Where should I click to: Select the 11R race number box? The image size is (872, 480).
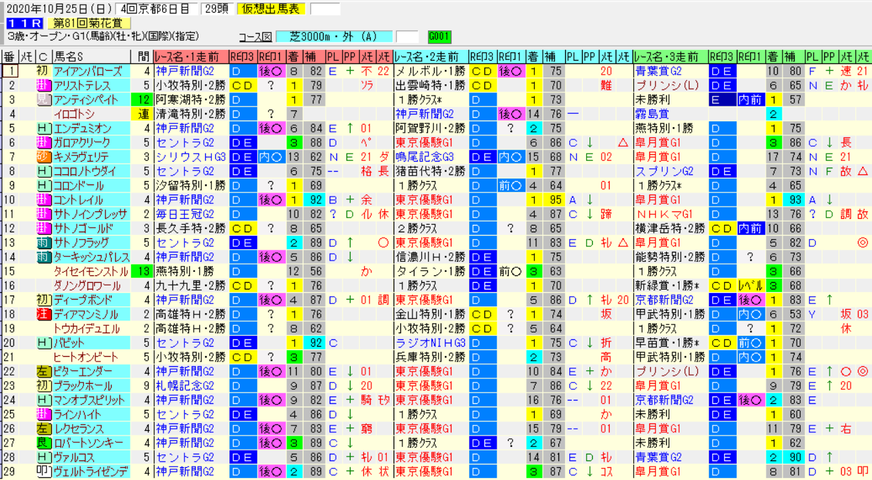click(23, 23)
